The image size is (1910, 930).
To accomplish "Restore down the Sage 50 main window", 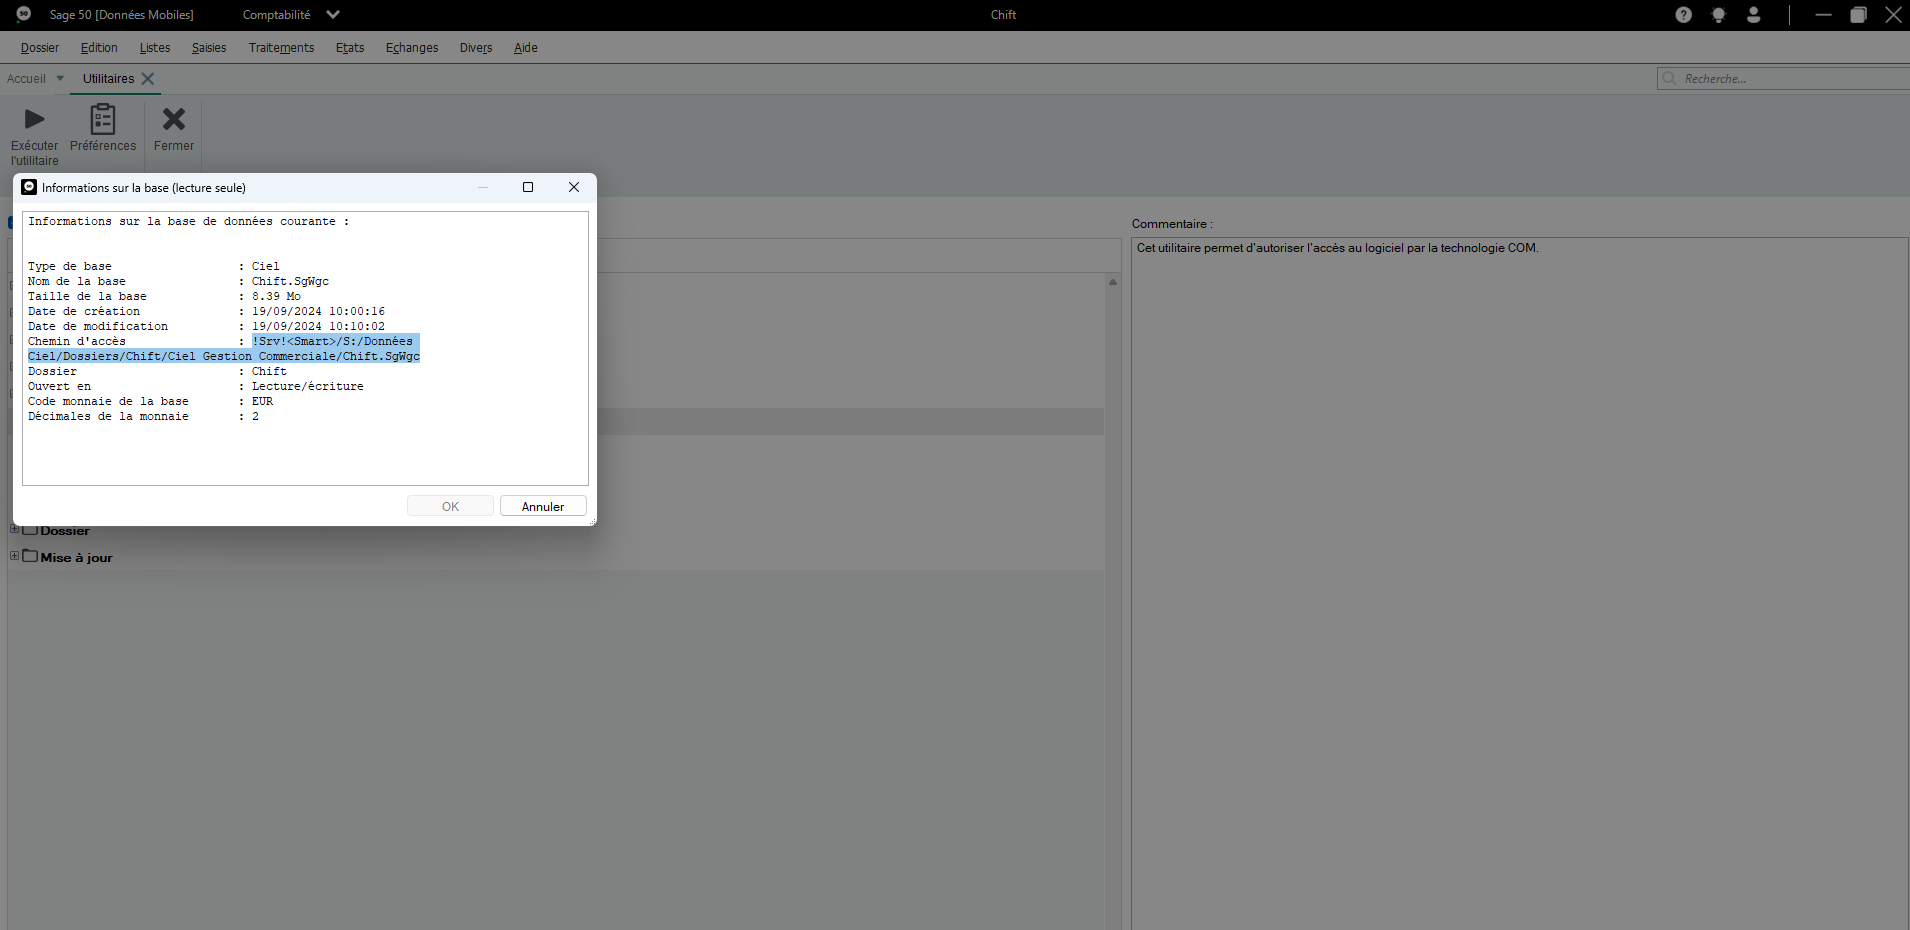I will point(1858,15).
